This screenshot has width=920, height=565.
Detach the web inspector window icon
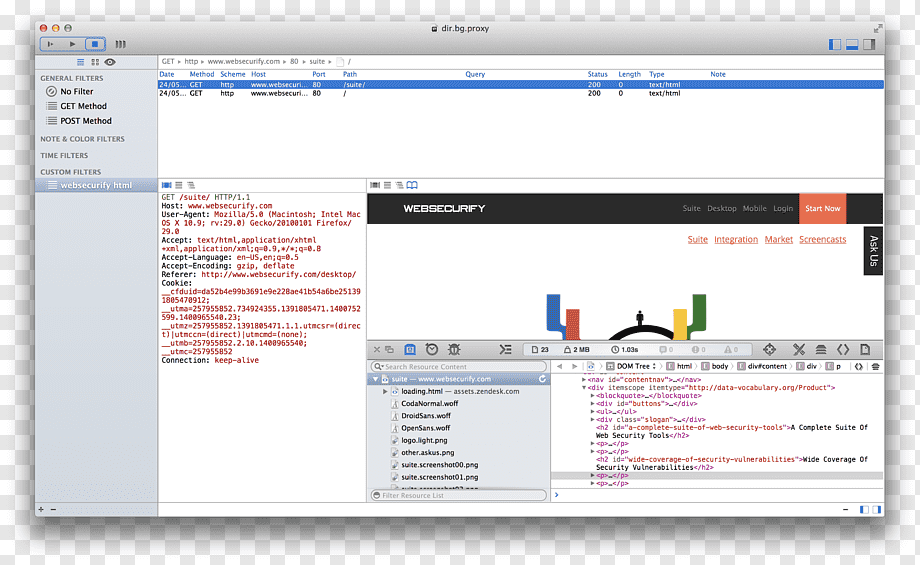[389, 350]
